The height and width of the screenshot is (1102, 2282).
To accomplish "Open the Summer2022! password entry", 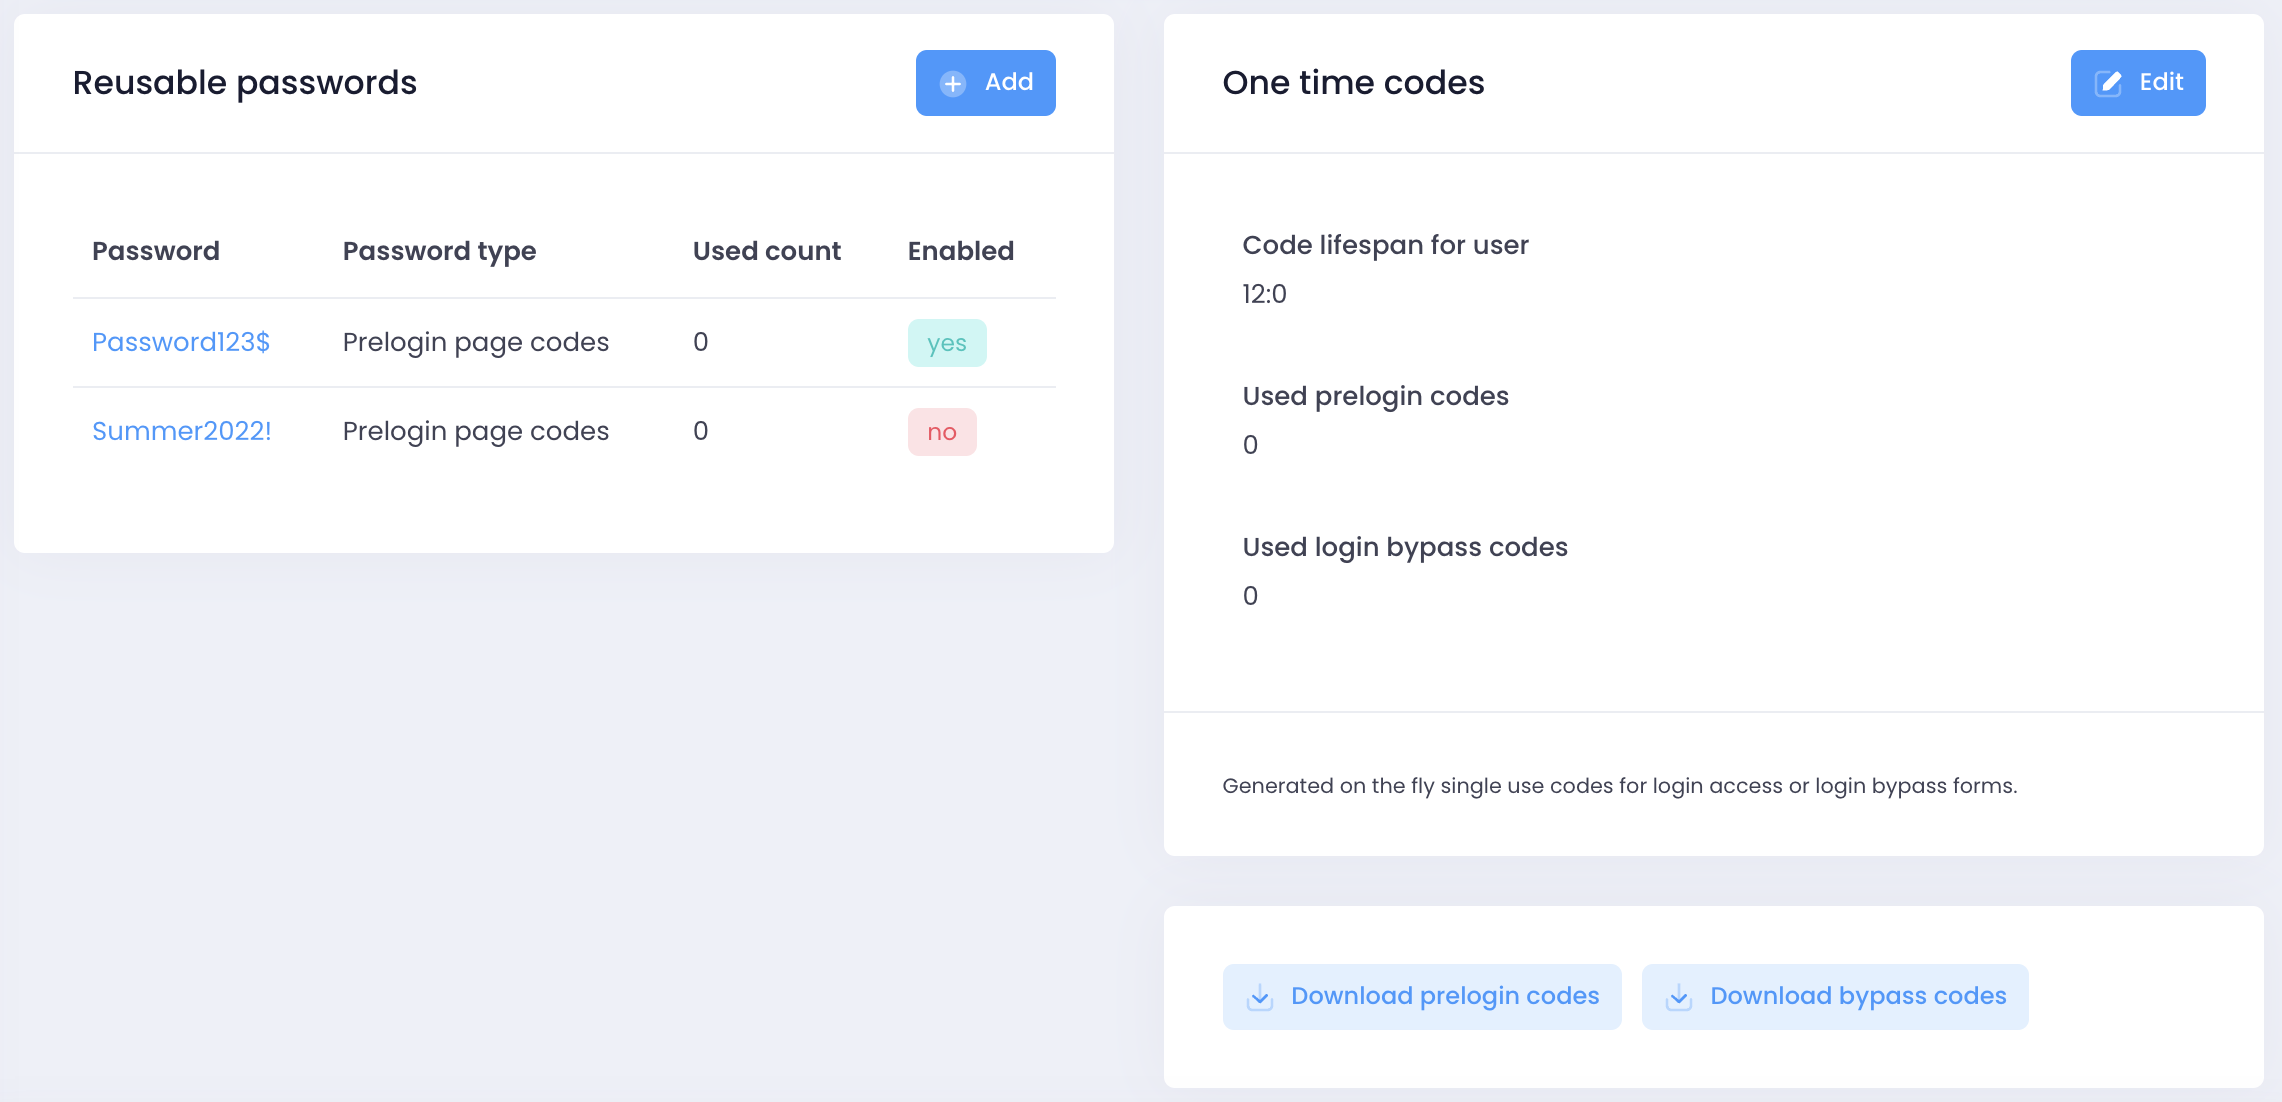I will pyautogui.click(x=182, y=431).
